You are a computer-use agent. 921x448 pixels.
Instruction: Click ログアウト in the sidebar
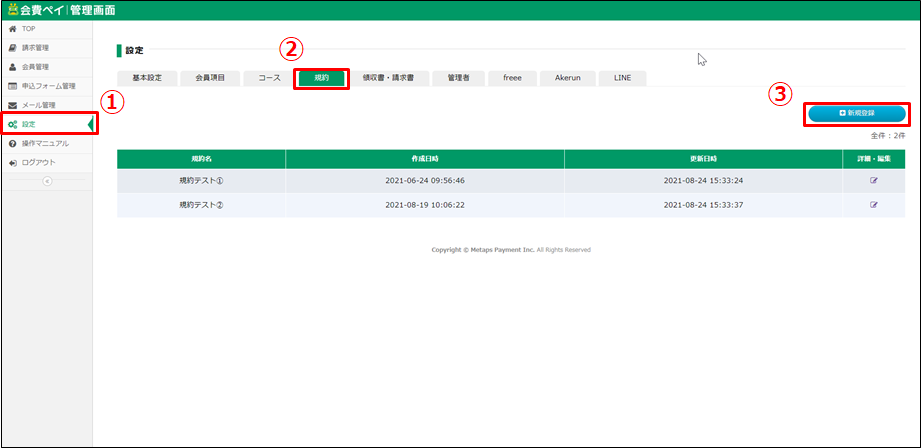(38, 162)
